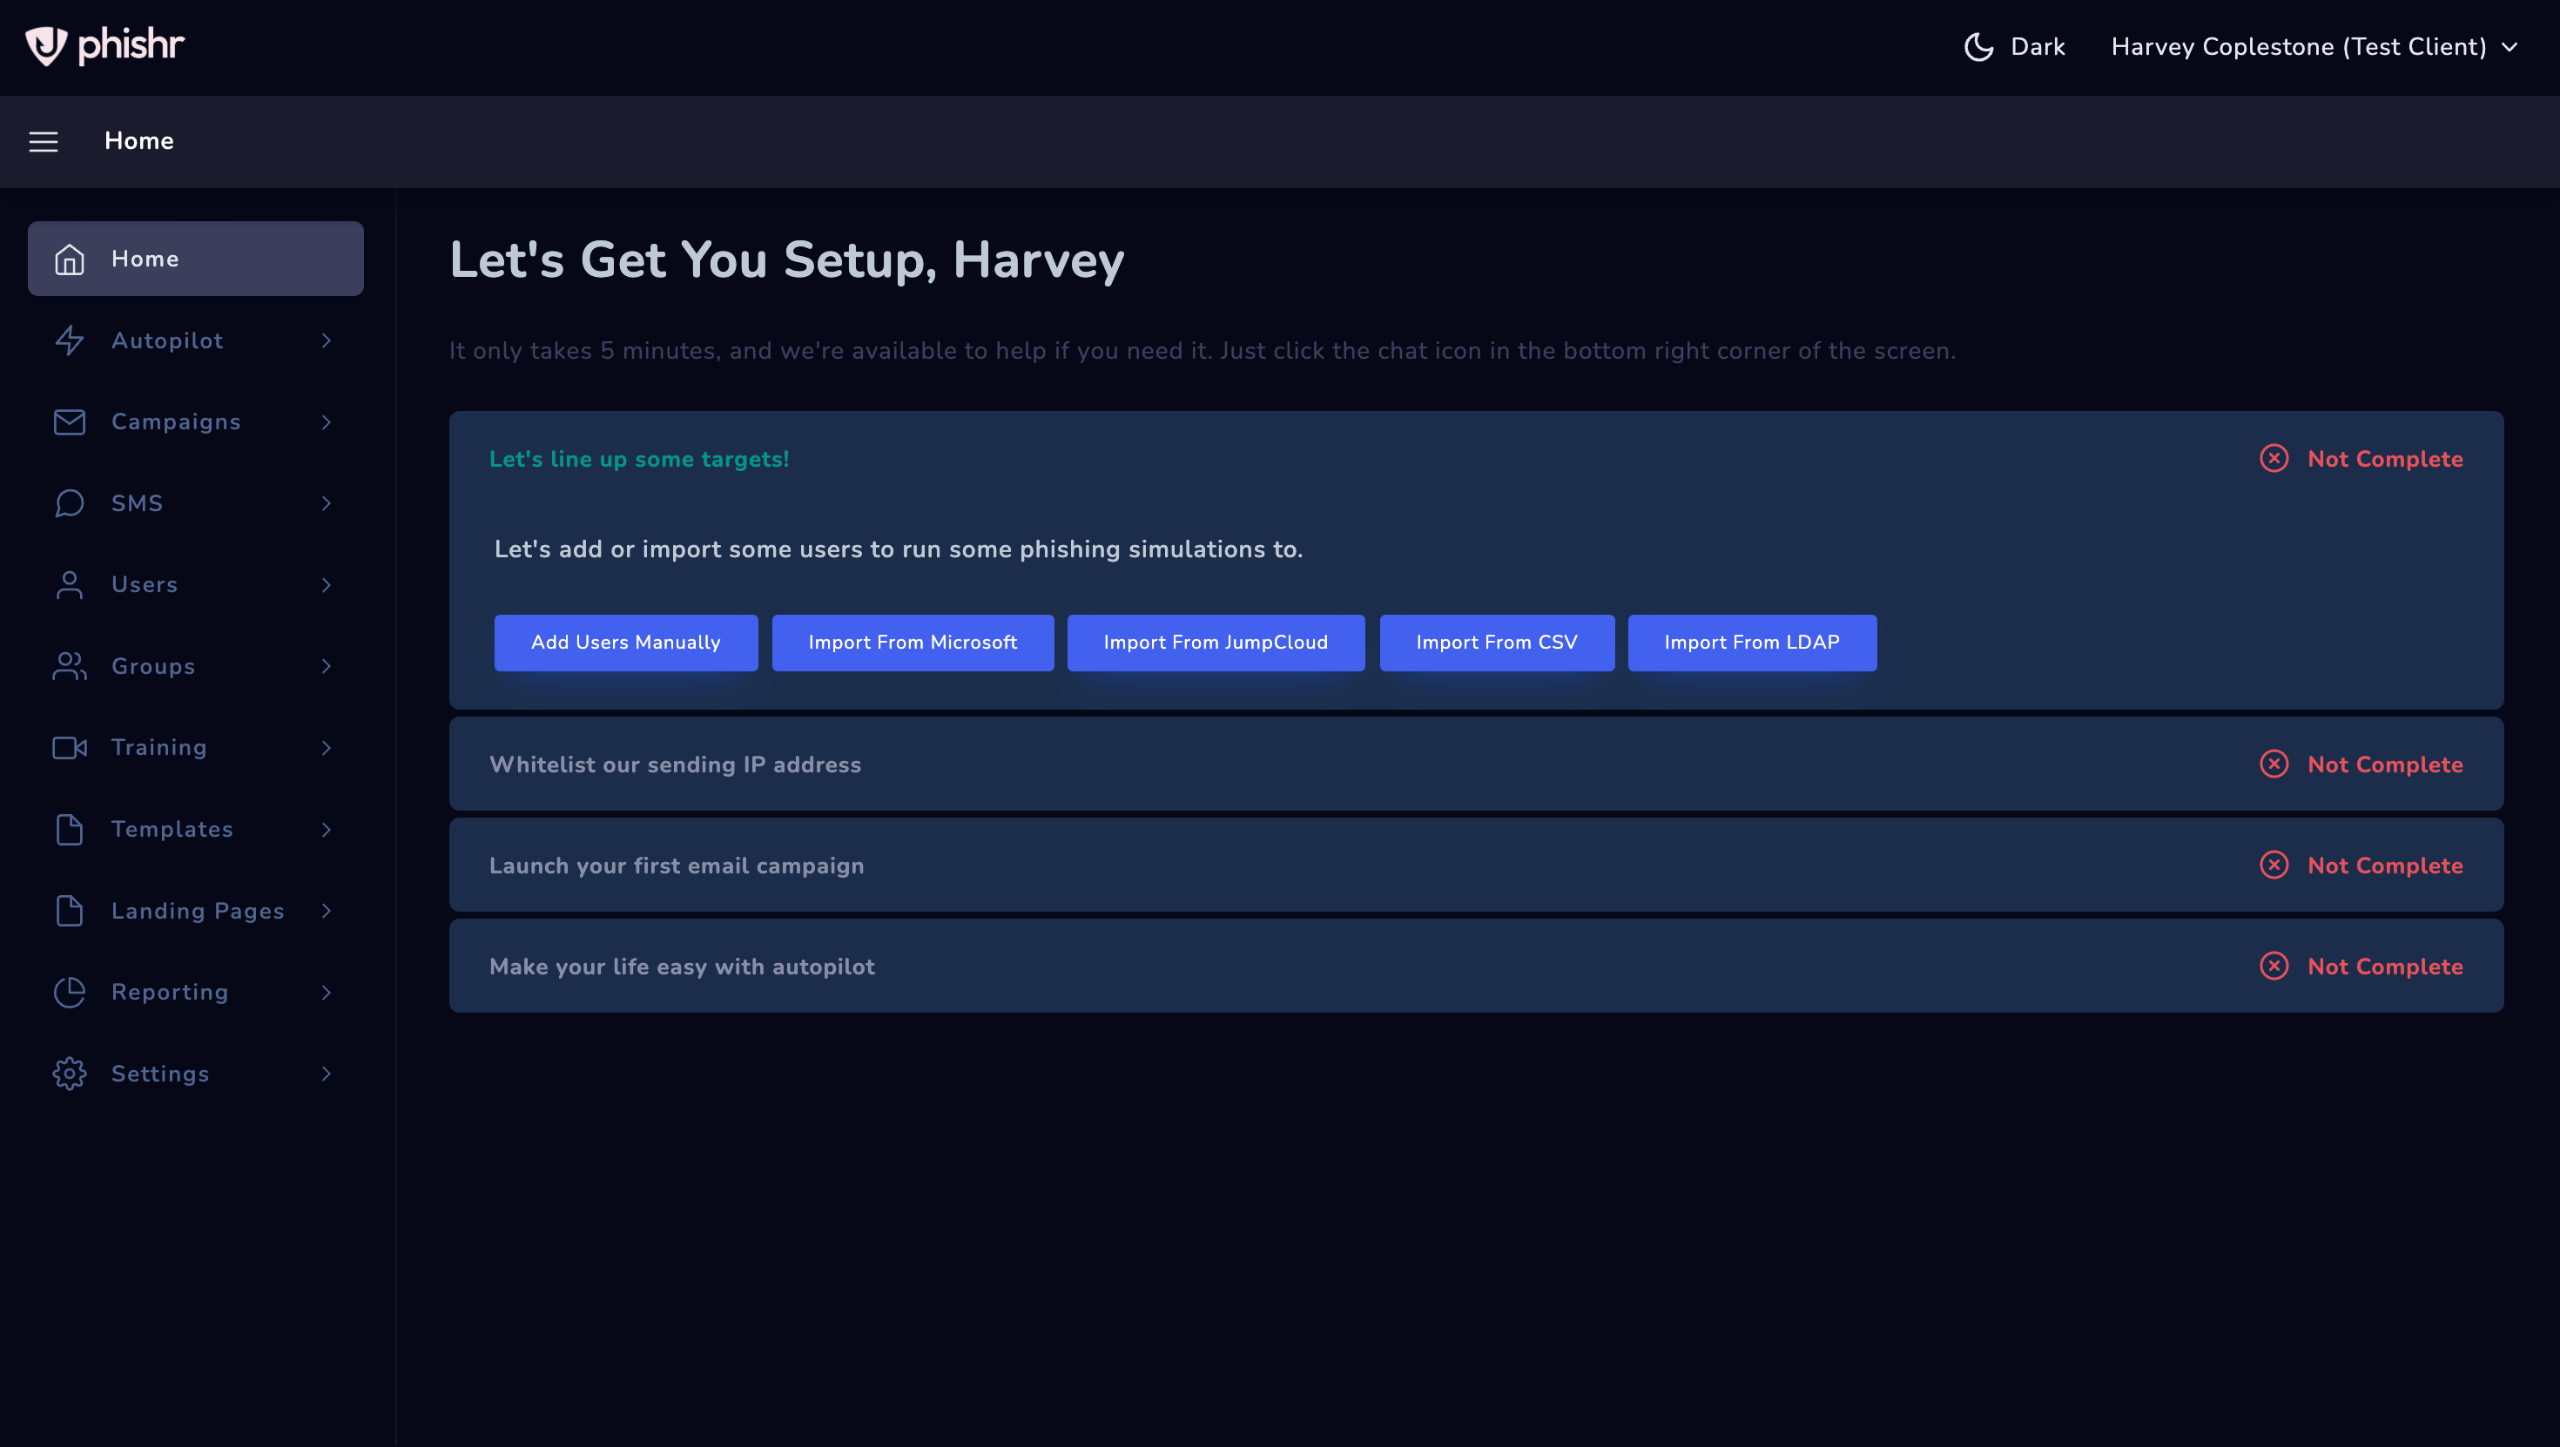Viewport: 2560px width, 1447px height.
Task: Open Launch your first email campaign step
Action: 676,866
